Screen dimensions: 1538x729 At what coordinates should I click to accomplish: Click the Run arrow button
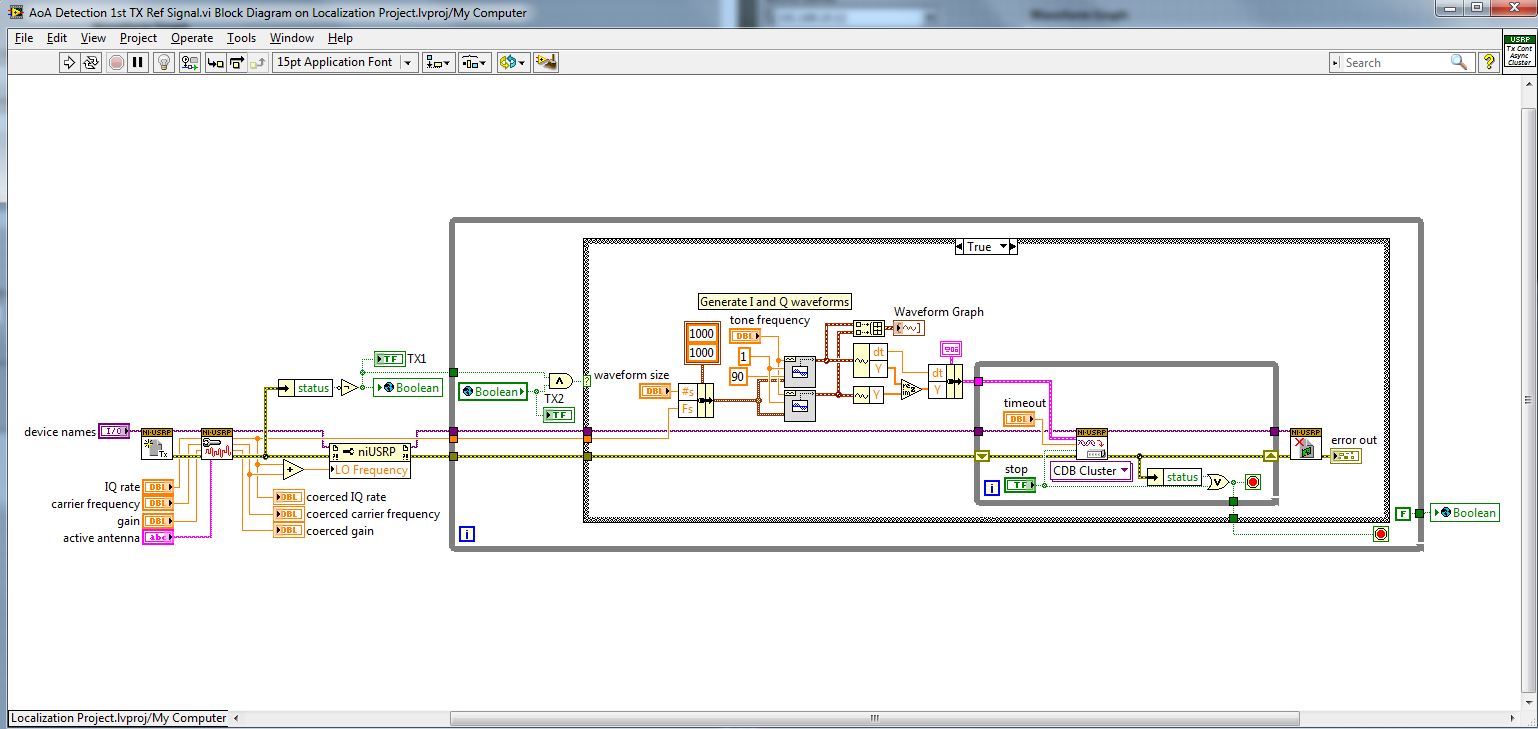tap(69, 62)
